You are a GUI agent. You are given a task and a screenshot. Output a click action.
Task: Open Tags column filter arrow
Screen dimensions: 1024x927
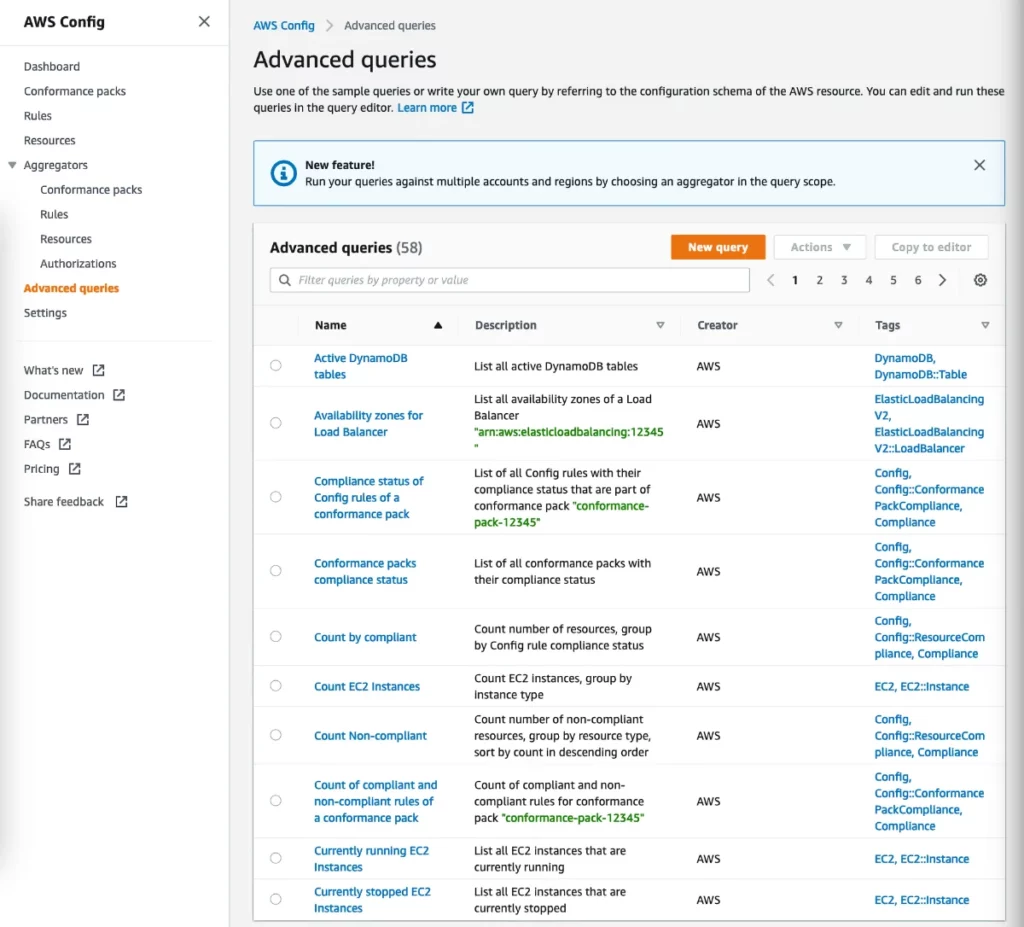[985, 325]
